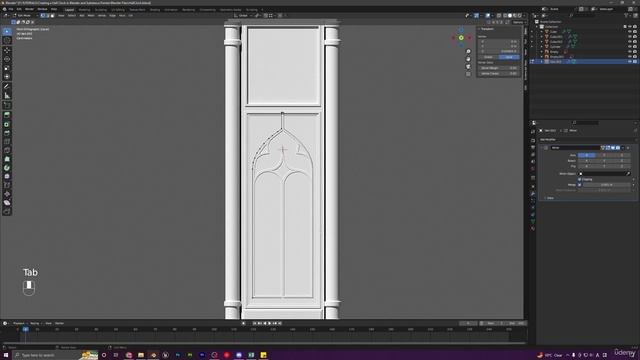Image resolution: width=640 pixels, height=360 pixels.
Task: Switch to the Modeling workspace tab
Action: click(x=84, y=9)
